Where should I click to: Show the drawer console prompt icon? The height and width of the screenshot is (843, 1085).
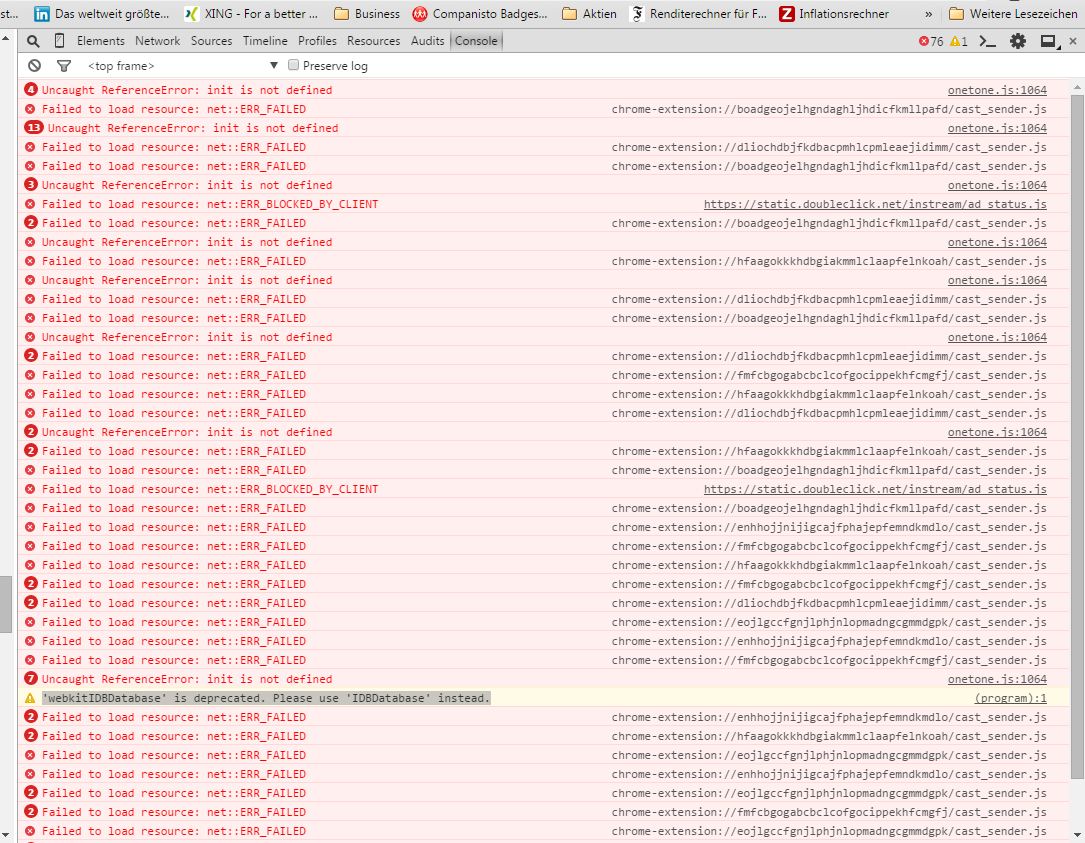tap(987, 42)
